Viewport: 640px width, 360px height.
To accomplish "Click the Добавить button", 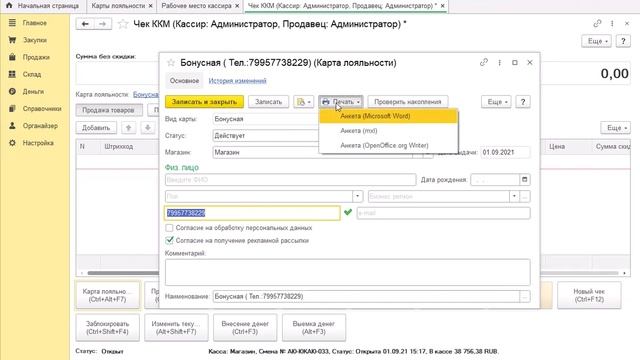I will 96,128.
